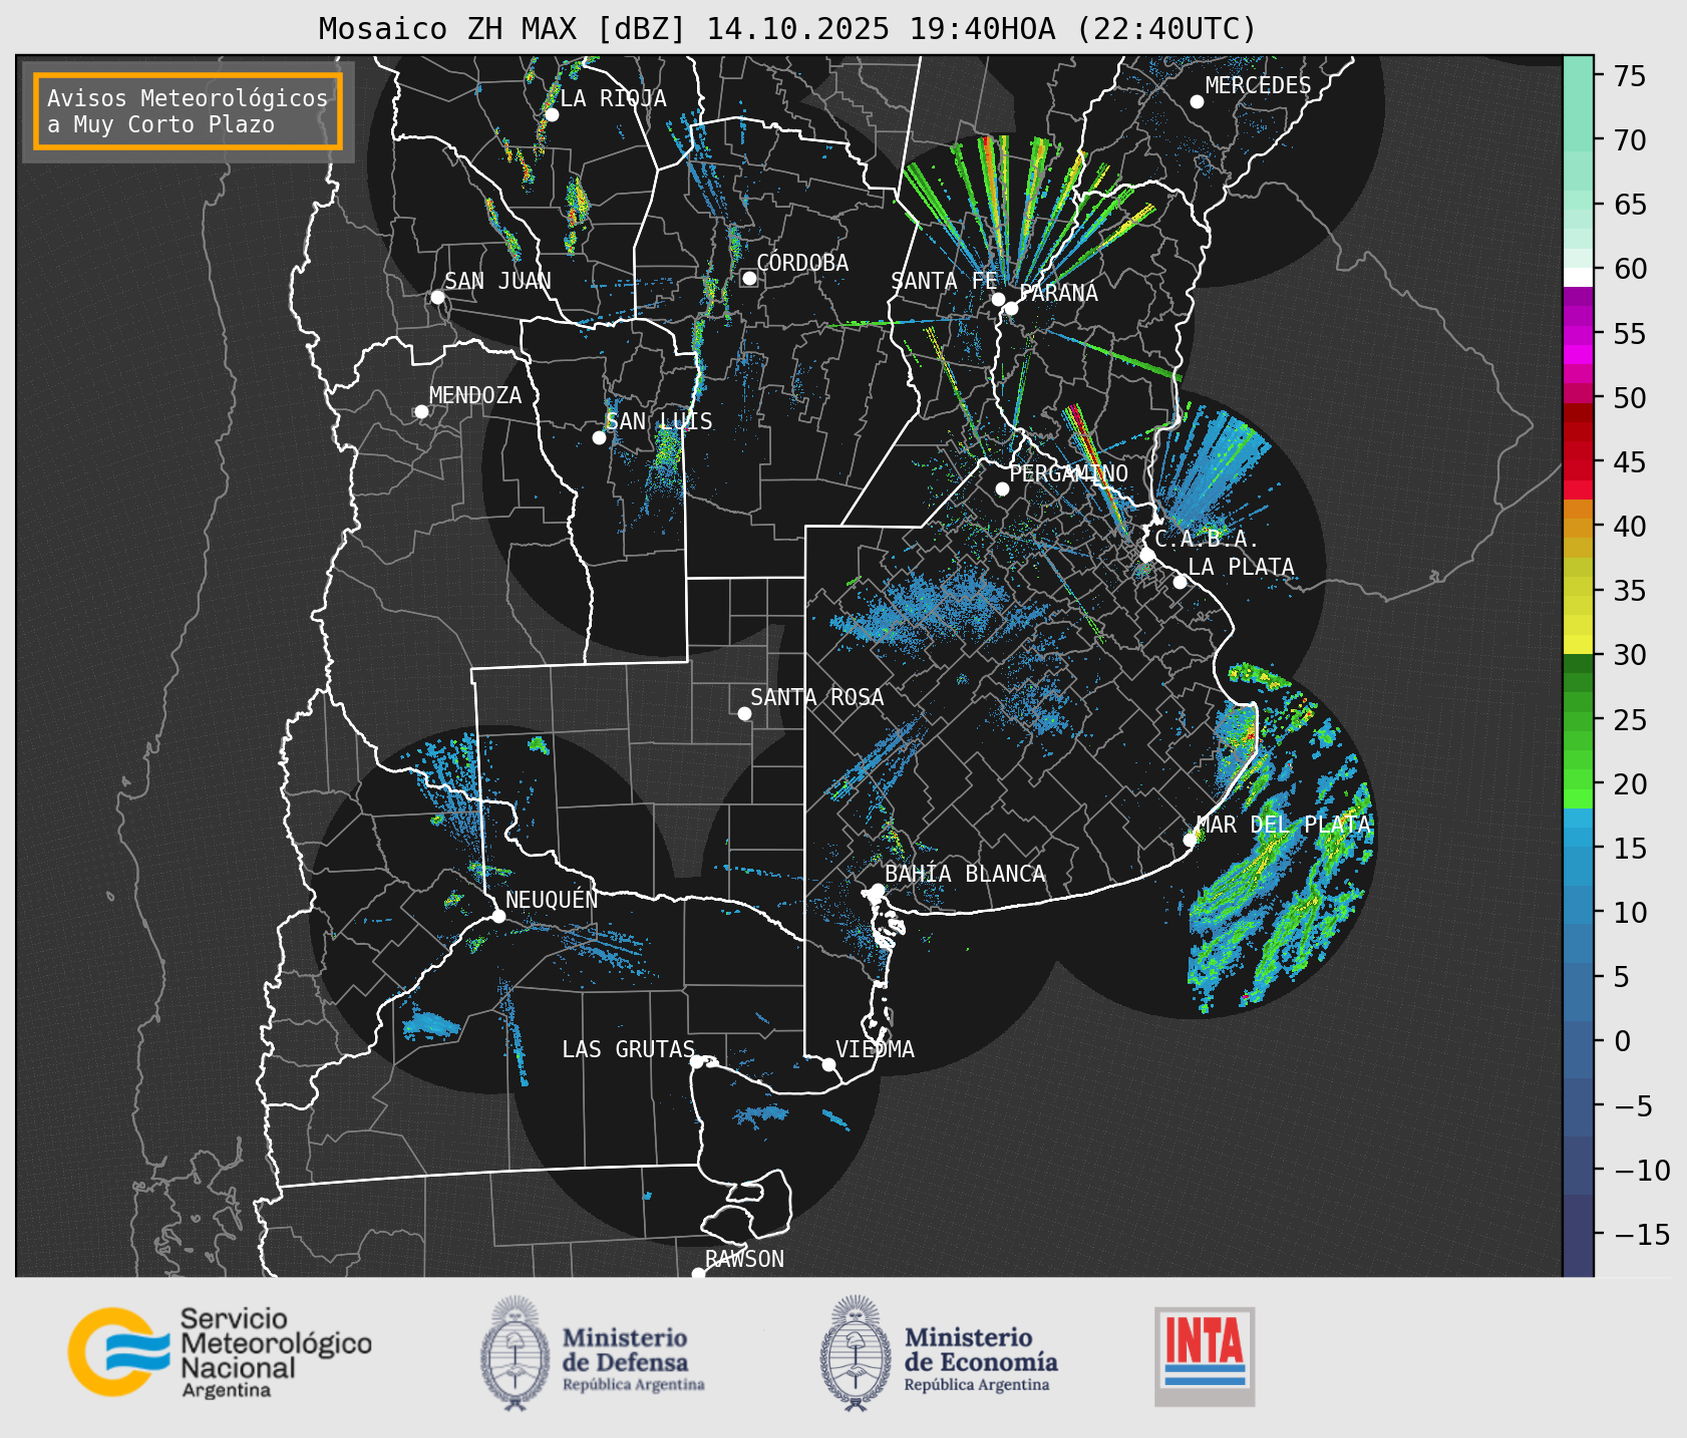1687x1438 pixels.
Task: Click the Las Grutas city label
Action: pos(627,1049)
